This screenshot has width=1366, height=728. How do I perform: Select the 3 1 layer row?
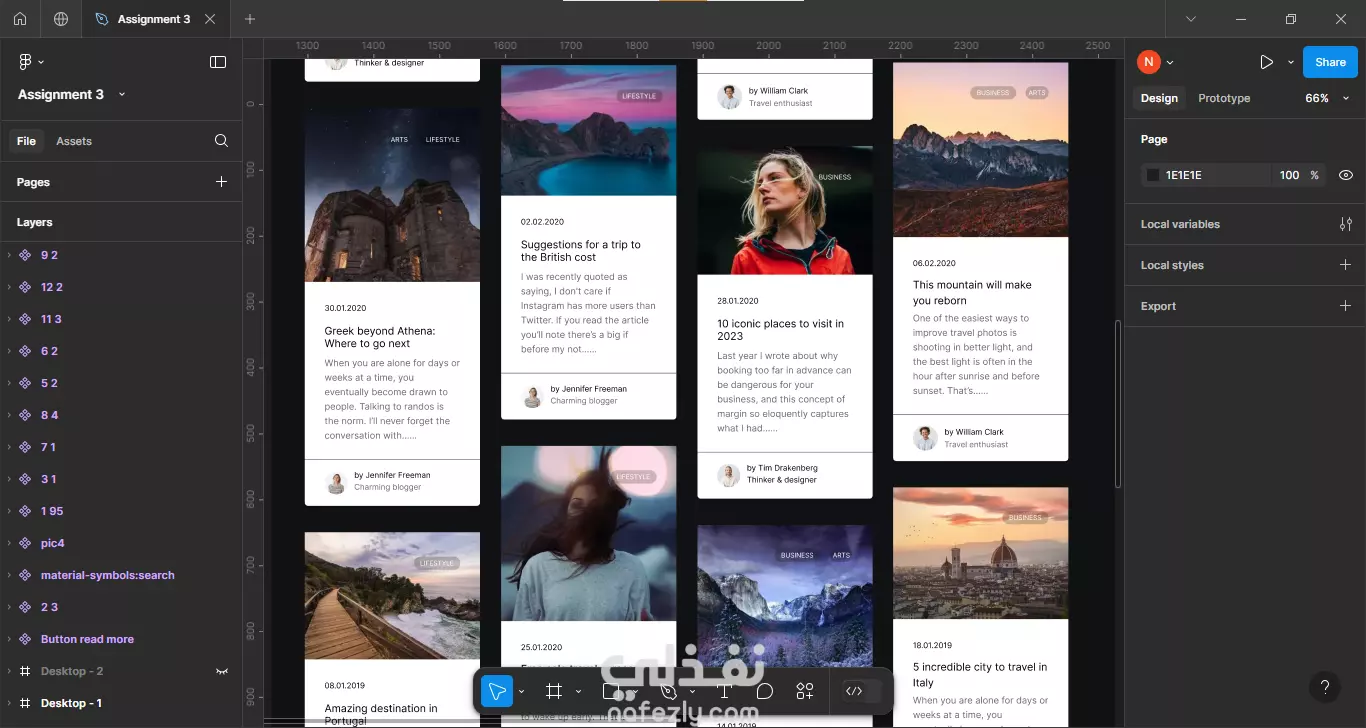click(x=121, y=479)
